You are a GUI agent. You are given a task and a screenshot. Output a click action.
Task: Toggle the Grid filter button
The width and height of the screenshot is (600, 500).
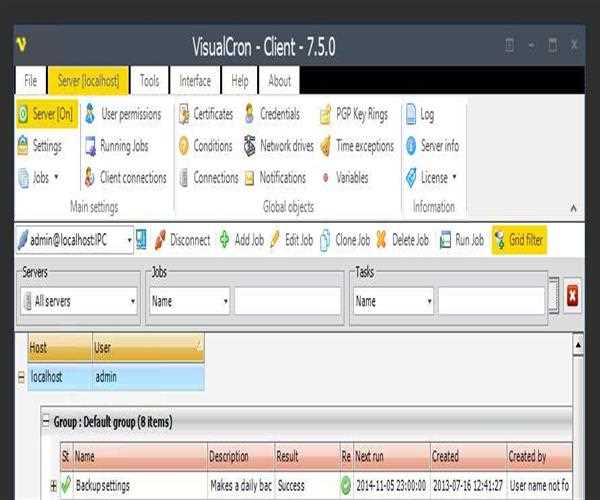519,240
